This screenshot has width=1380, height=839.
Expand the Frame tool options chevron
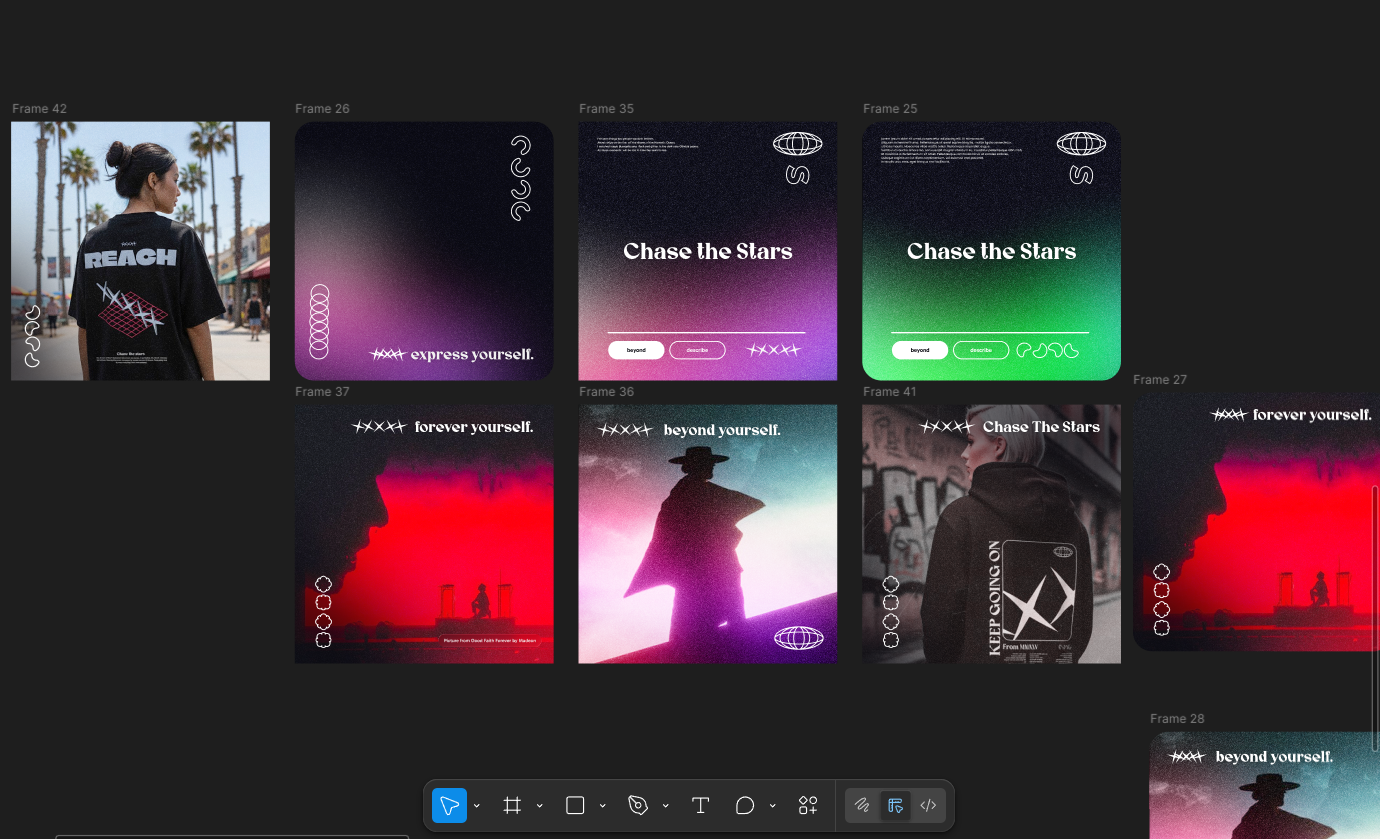[x=540, y=806]
